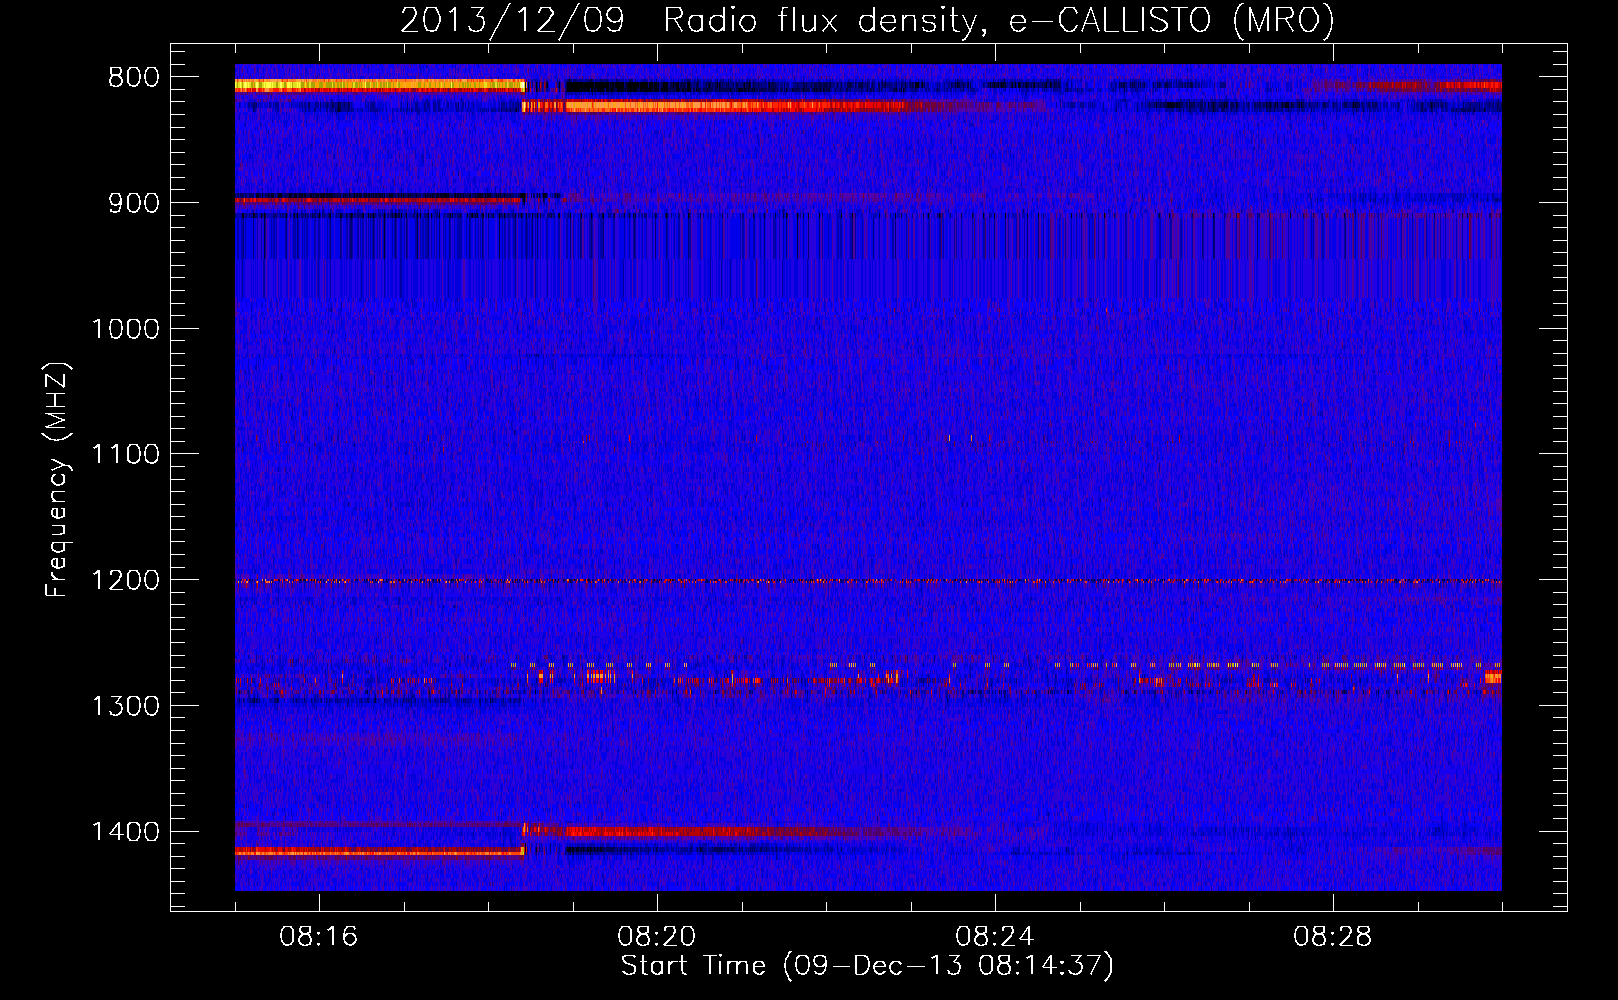Click the 08:20 time tick label
Image resolution: width=1618 pixels, height=1000 pixels.
[657, 937]
